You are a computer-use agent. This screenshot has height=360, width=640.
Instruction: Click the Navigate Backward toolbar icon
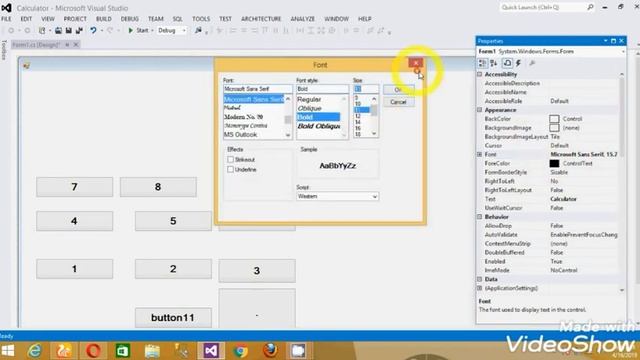coord(11,30)
